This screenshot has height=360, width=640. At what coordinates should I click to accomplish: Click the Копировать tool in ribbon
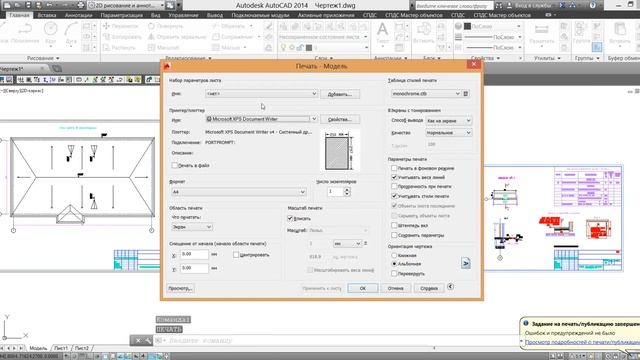(122, 37)
